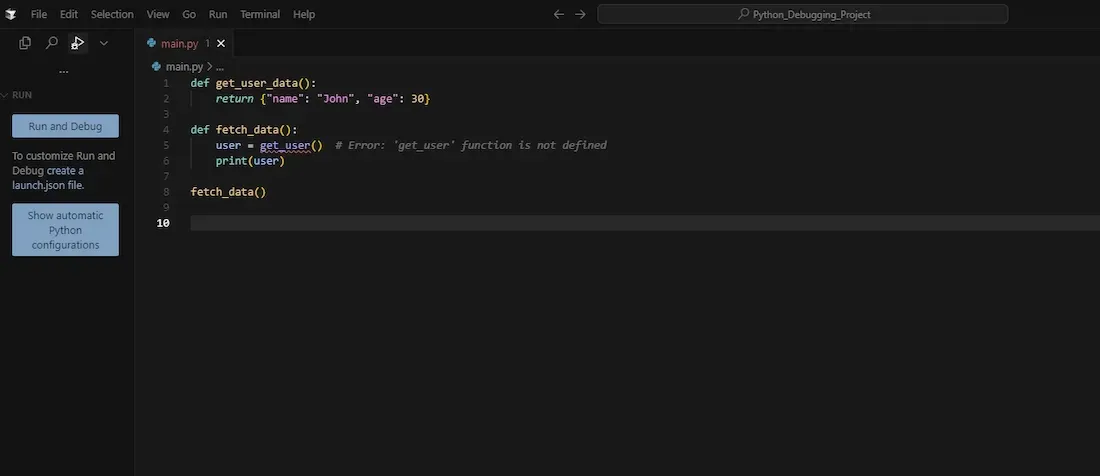Click line number 10 in the gutter
The image size is (1100, 476).
(x=163, y=223)
